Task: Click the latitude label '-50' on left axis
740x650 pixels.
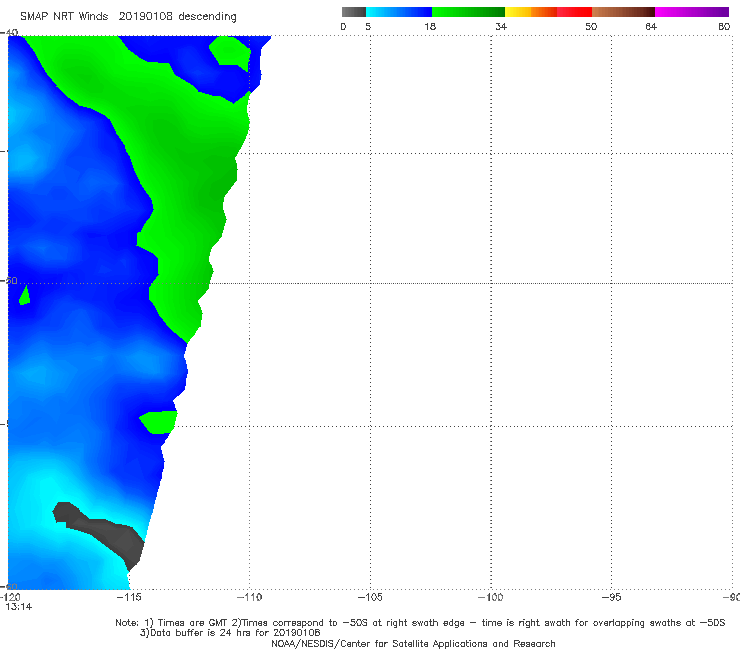Action: click(9, 280)
